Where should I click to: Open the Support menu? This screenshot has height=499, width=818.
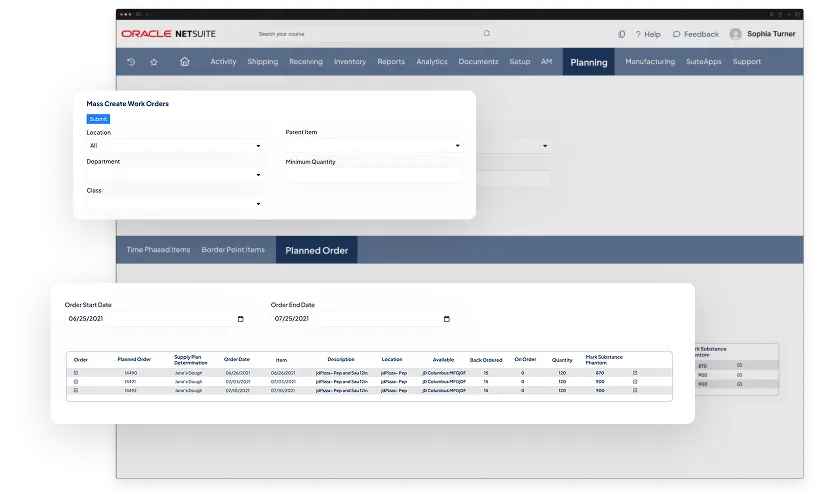coord(747,62)
